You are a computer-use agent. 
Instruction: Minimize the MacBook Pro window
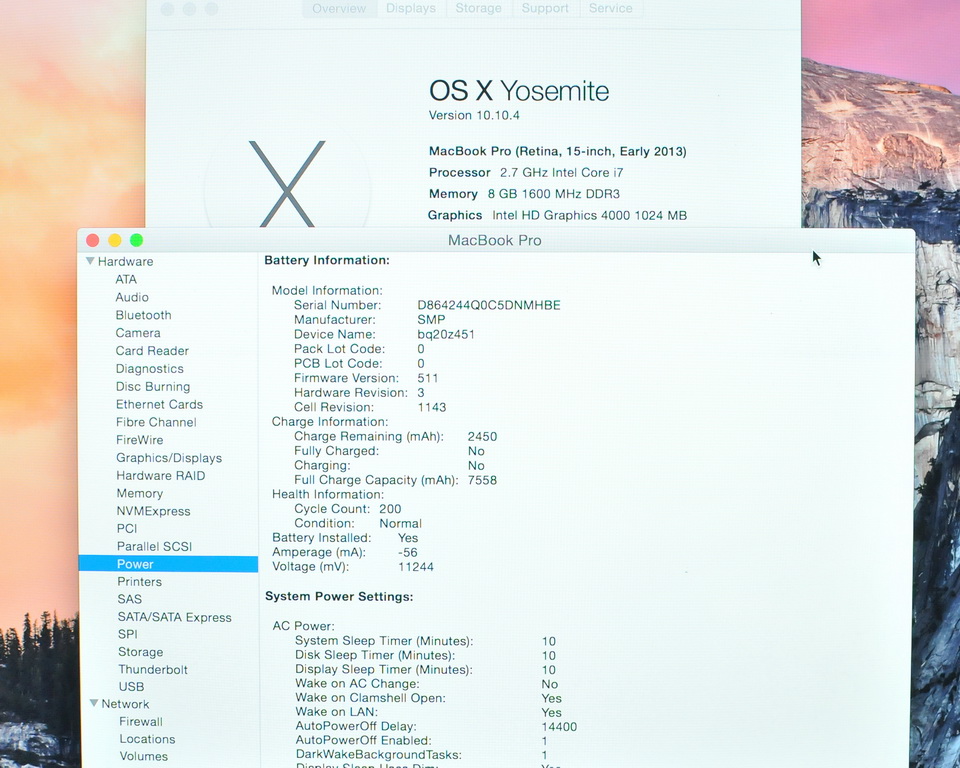tap(114, 240)
